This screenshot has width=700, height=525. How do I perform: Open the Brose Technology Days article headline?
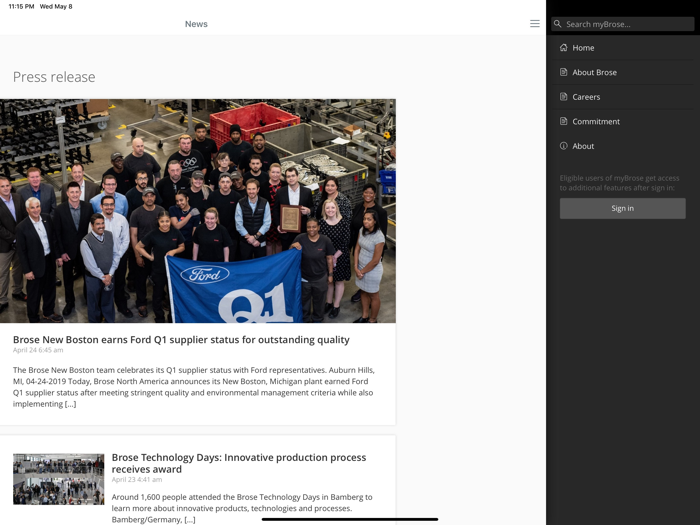tap(239, 463)
